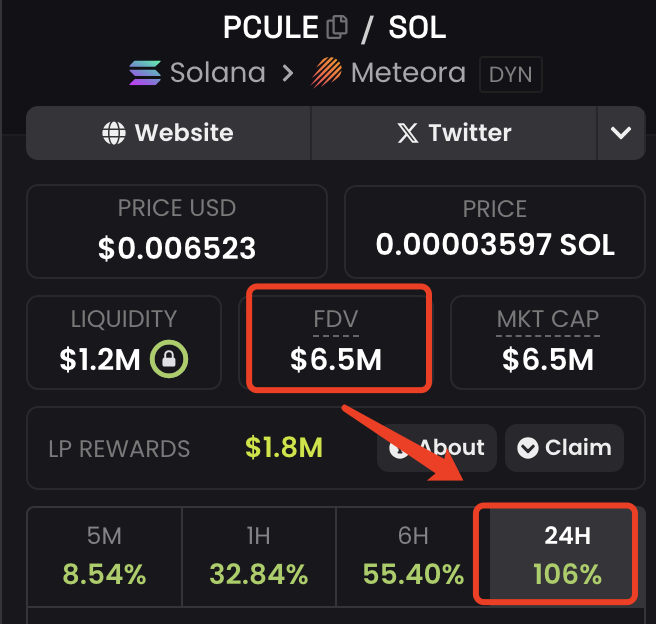The width and height of the screenshot is (656, 624).
Task: Click the checkmark icon in Claim button
Action: [x=528, y=448]
